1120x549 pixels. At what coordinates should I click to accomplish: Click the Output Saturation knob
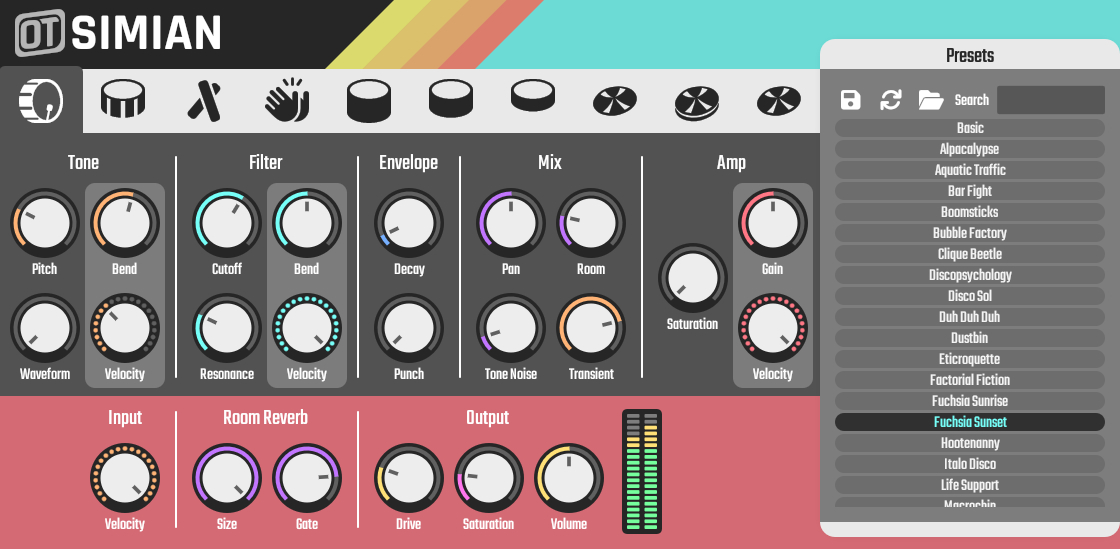point(489,478)
